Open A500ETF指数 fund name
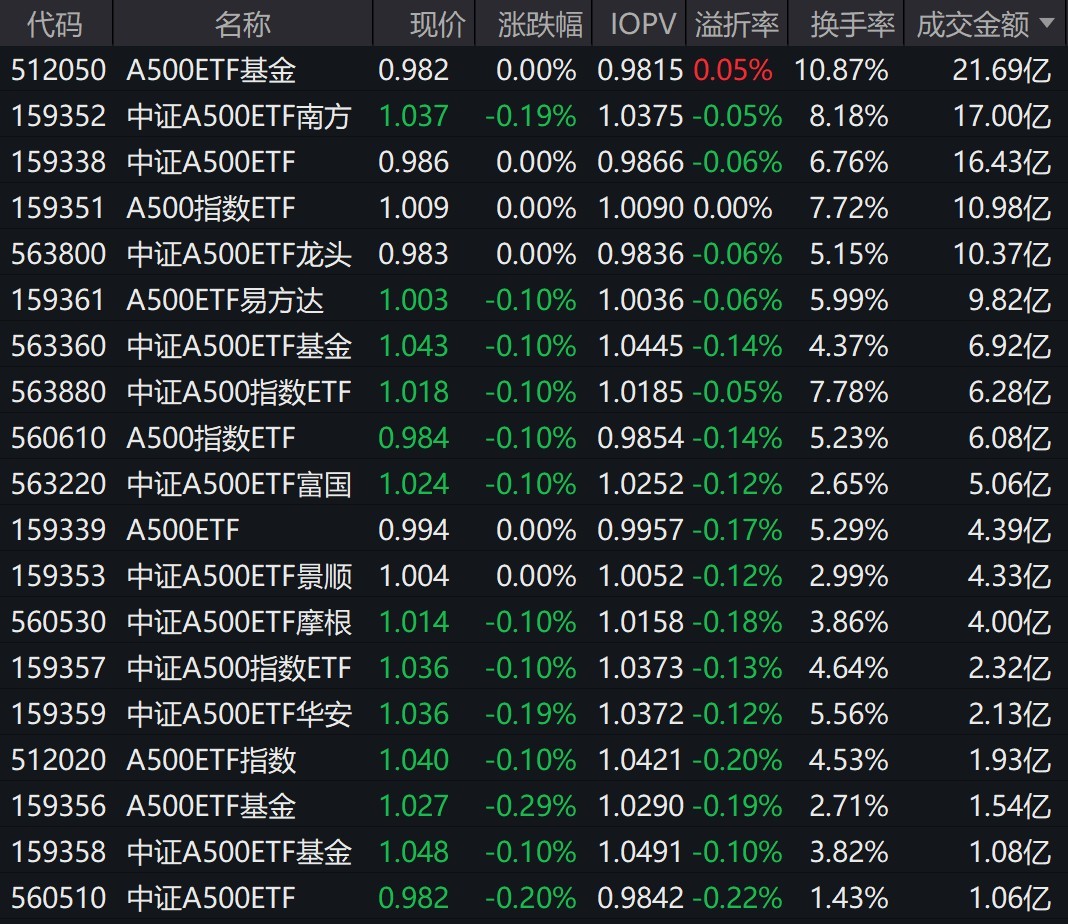 pos(211,760)
